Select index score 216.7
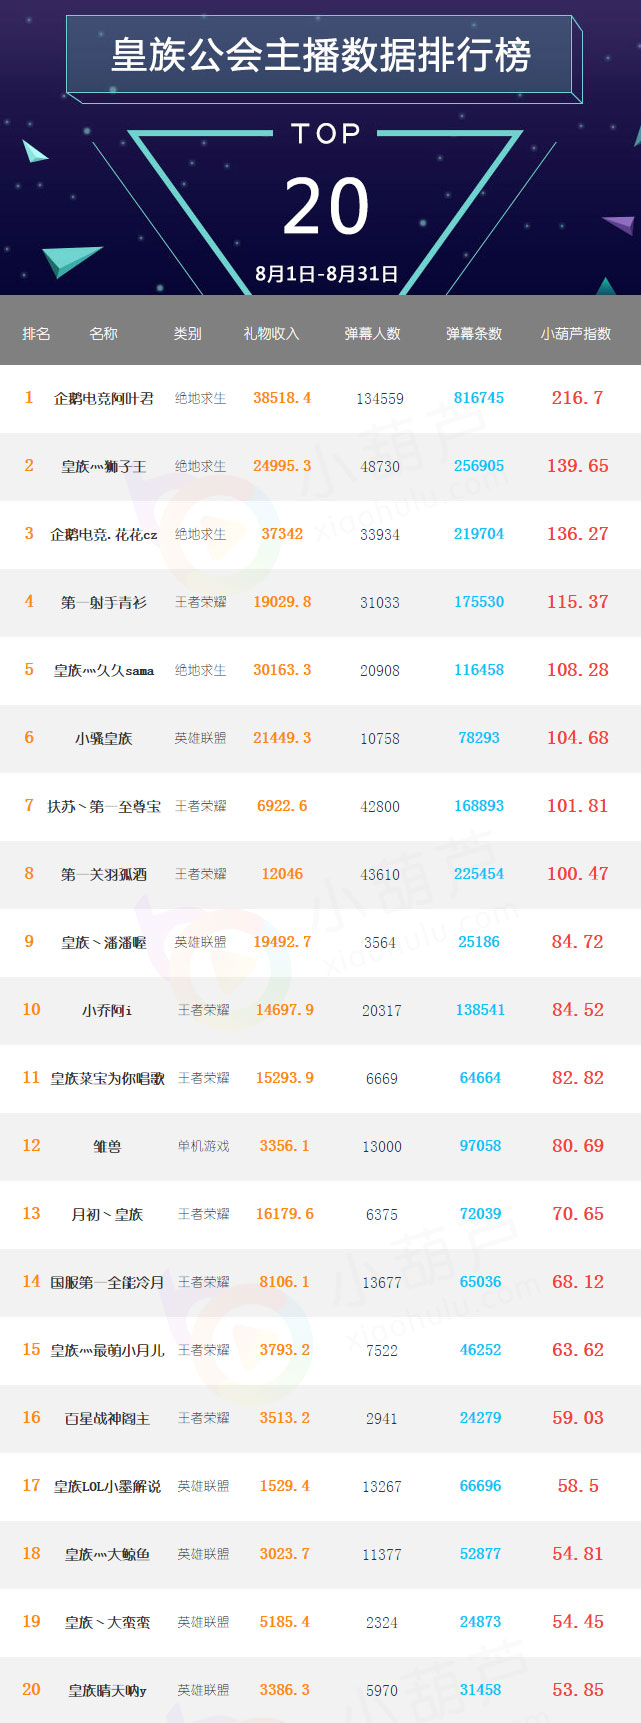 point(577,398)
